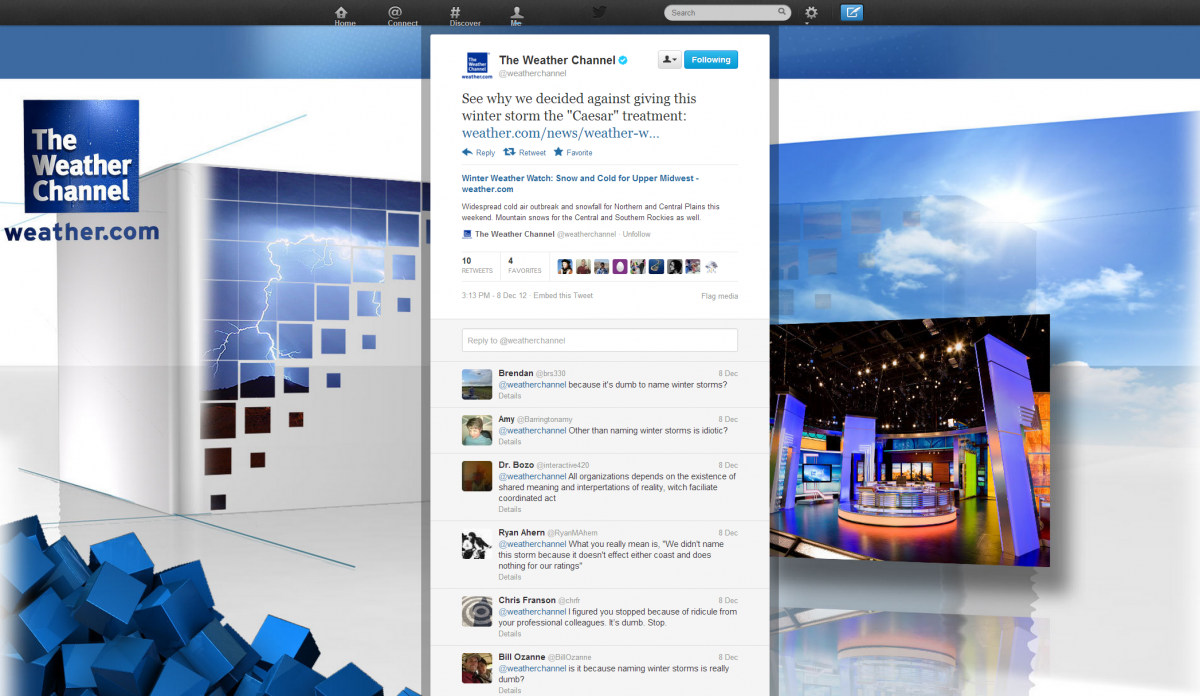Click the small Weather Channel logo in the card
Image resolution: width=1200 pixels, height=696 pixels.
[467, 234]
